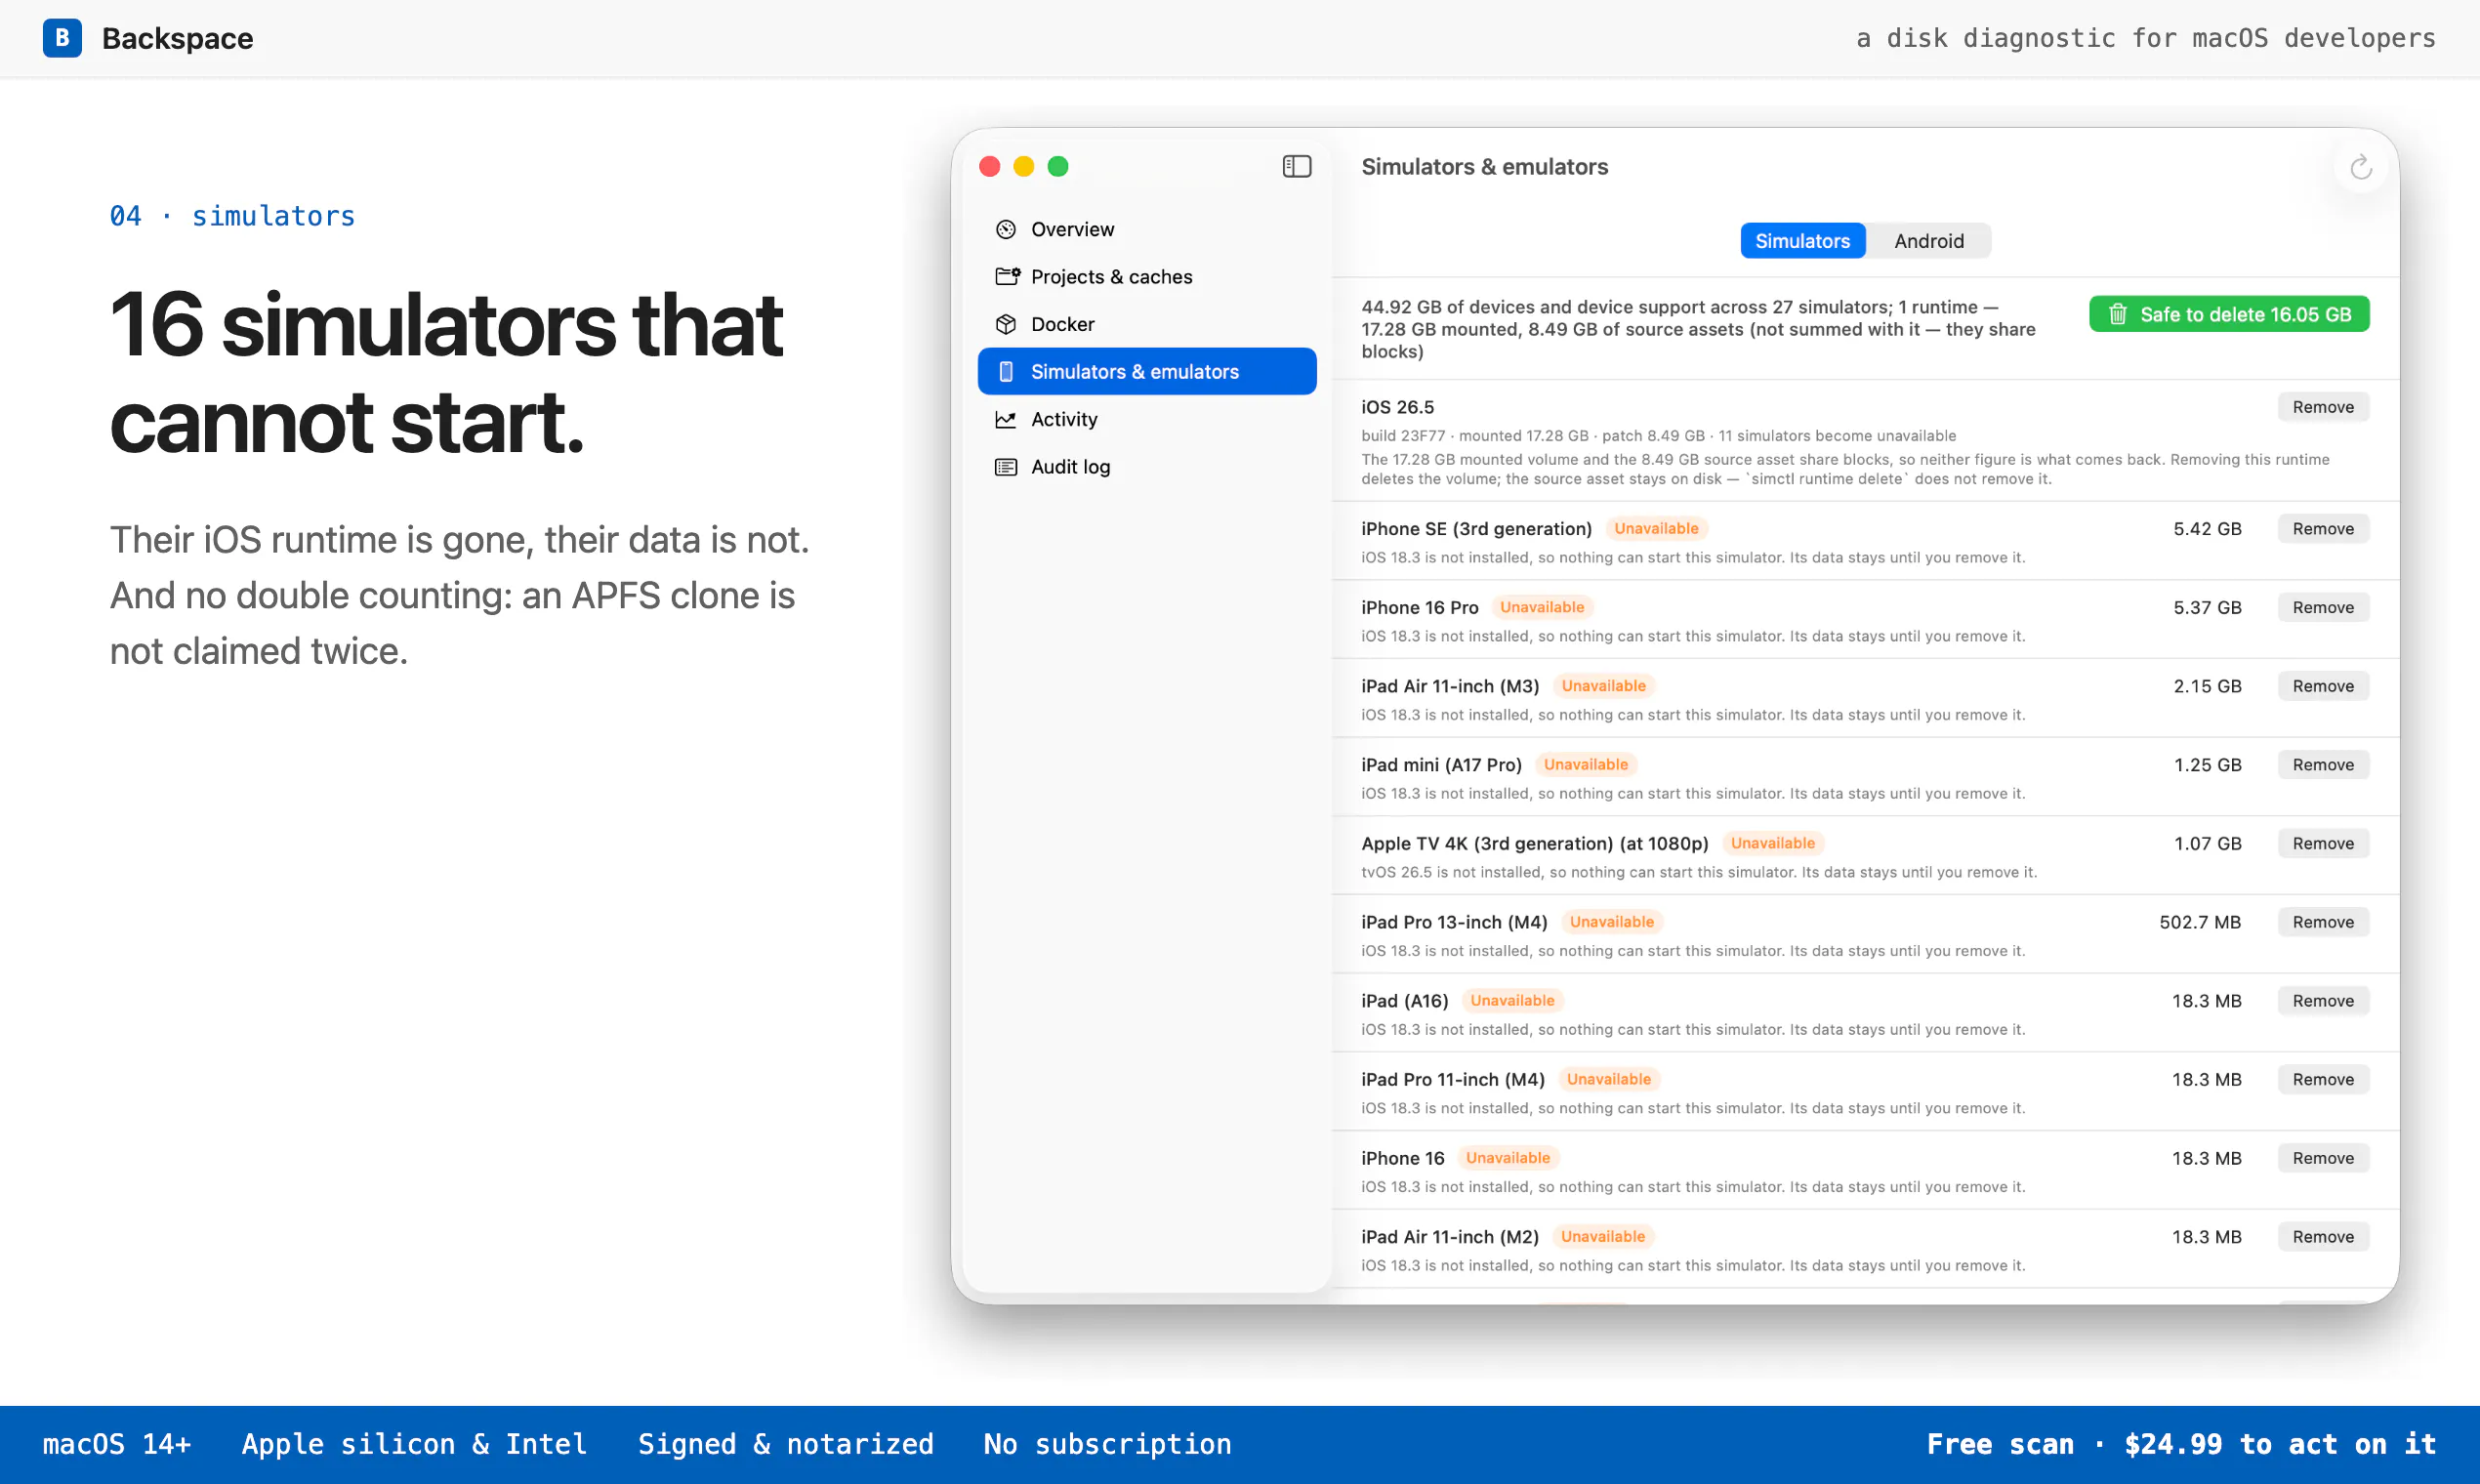Remove the iPad Air 11-inch (M2) simulator
This screenshot has height=1484, width=2480.
[x=2323, y=1237]
